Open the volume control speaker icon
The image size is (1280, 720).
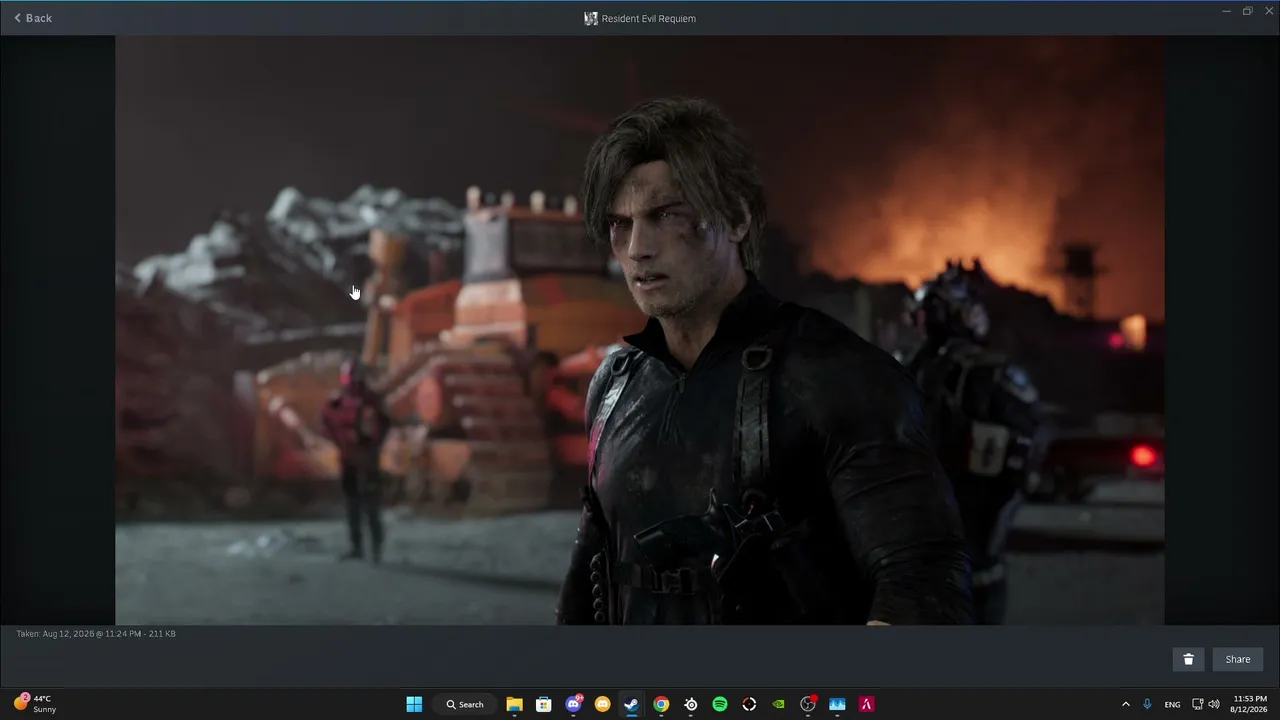(x=1214, y=704)
